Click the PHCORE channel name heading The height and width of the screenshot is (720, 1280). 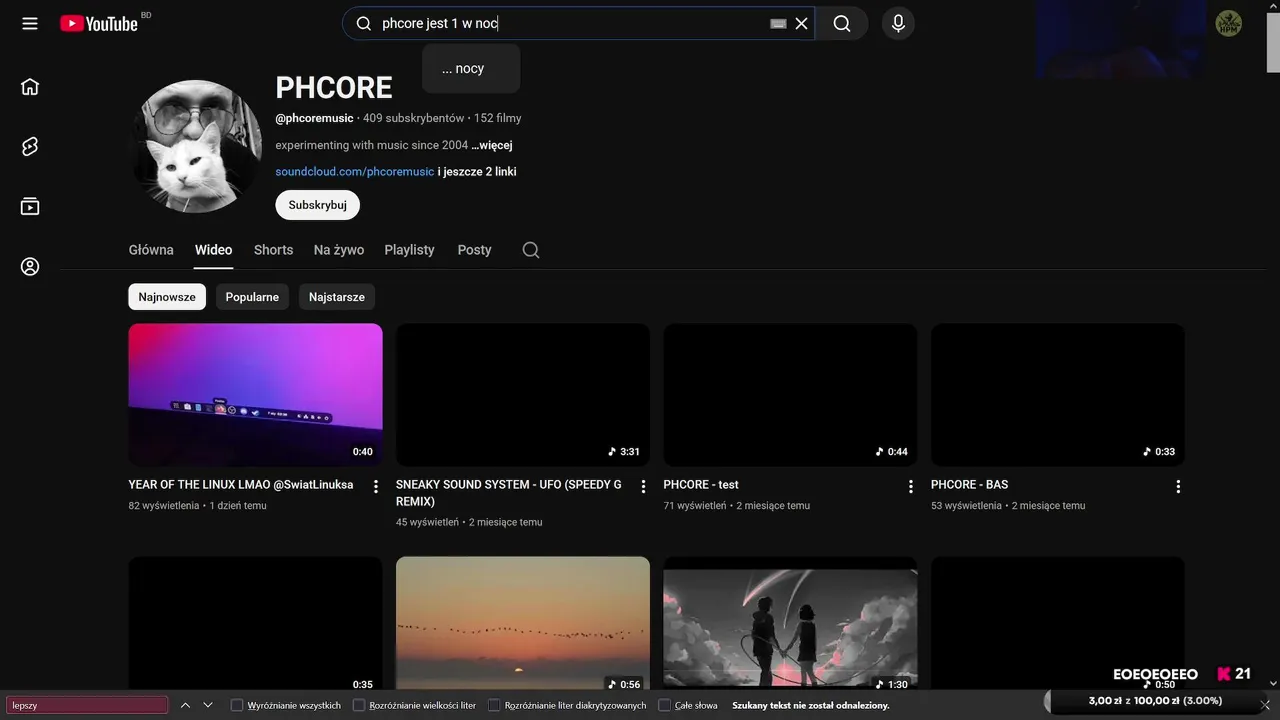(x=334, y=88)
